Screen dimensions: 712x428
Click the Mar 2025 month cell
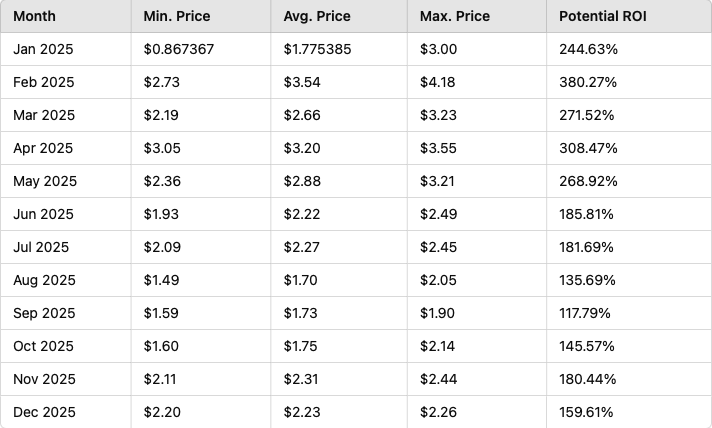point(44,115)
